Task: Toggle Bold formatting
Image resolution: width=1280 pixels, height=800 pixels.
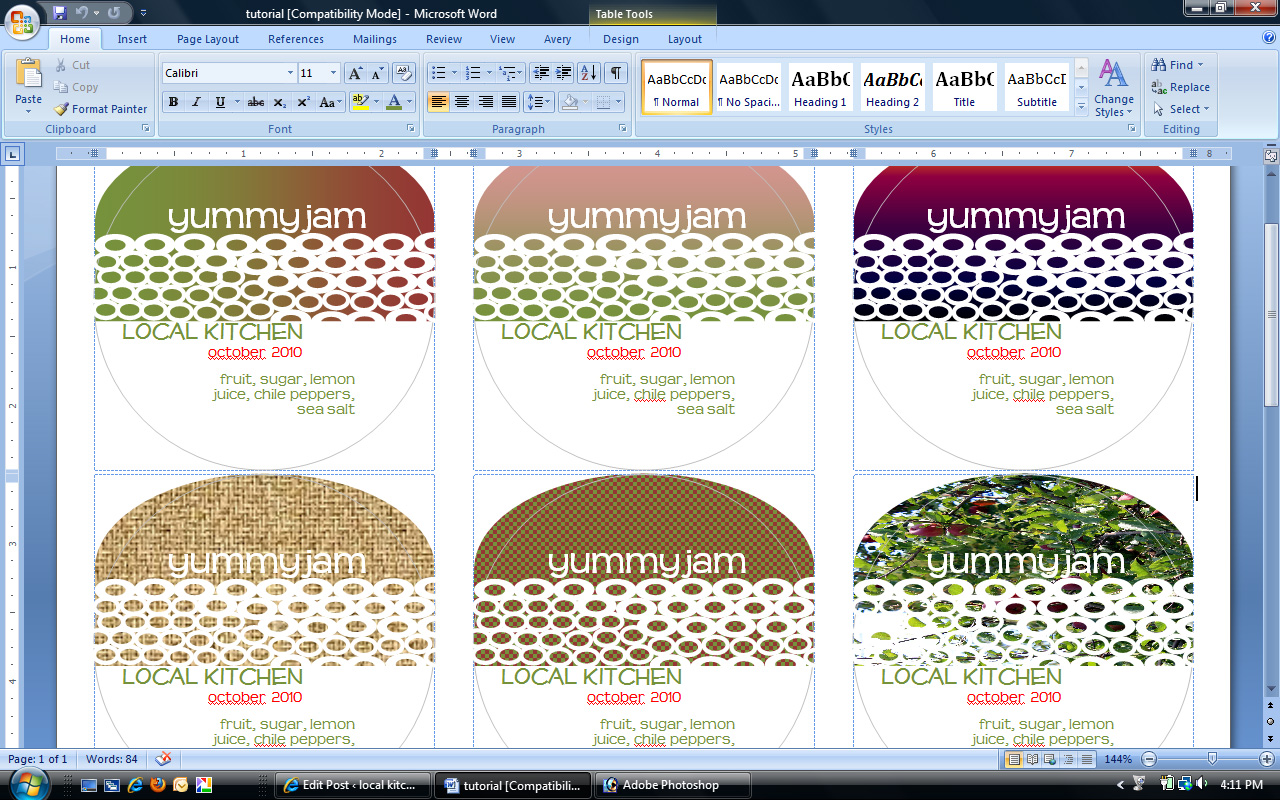Action: [174, 102]
